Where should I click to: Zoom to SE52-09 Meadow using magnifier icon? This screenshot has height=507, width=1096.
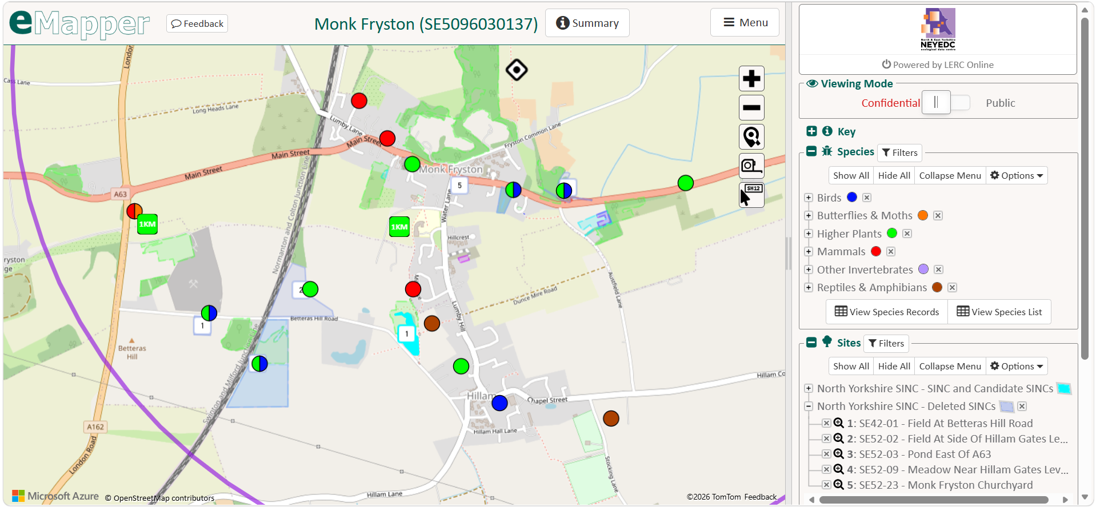coord(839,469)
